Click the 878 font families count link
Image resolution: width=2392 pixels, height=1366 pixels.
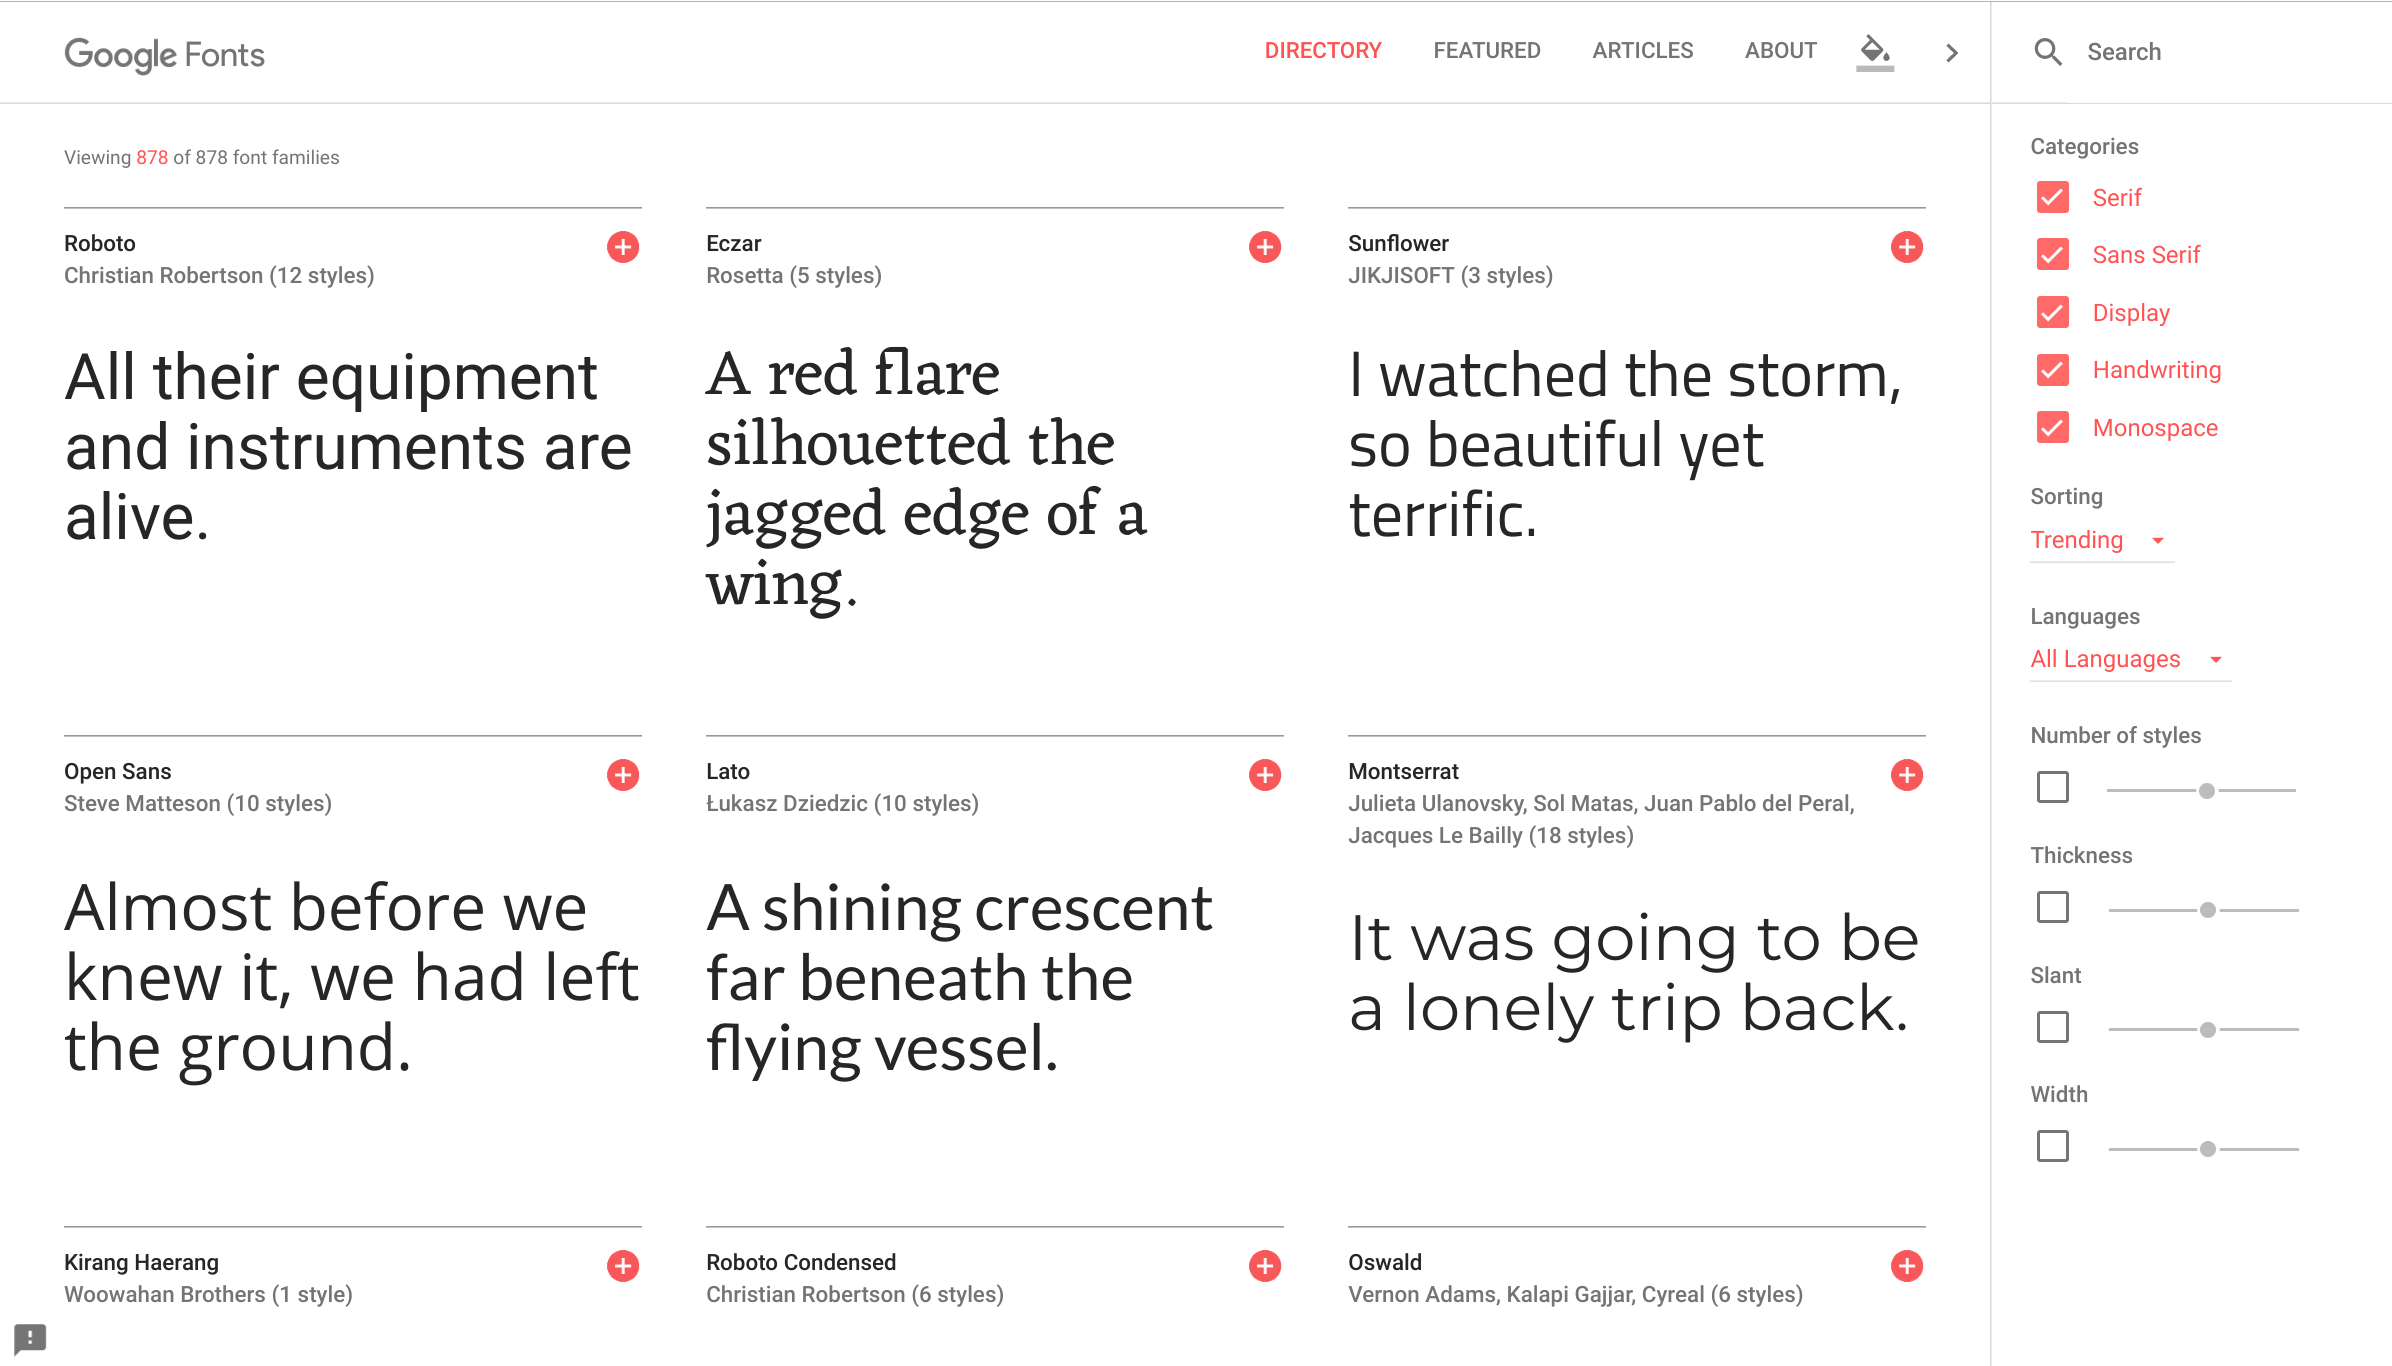152,157
